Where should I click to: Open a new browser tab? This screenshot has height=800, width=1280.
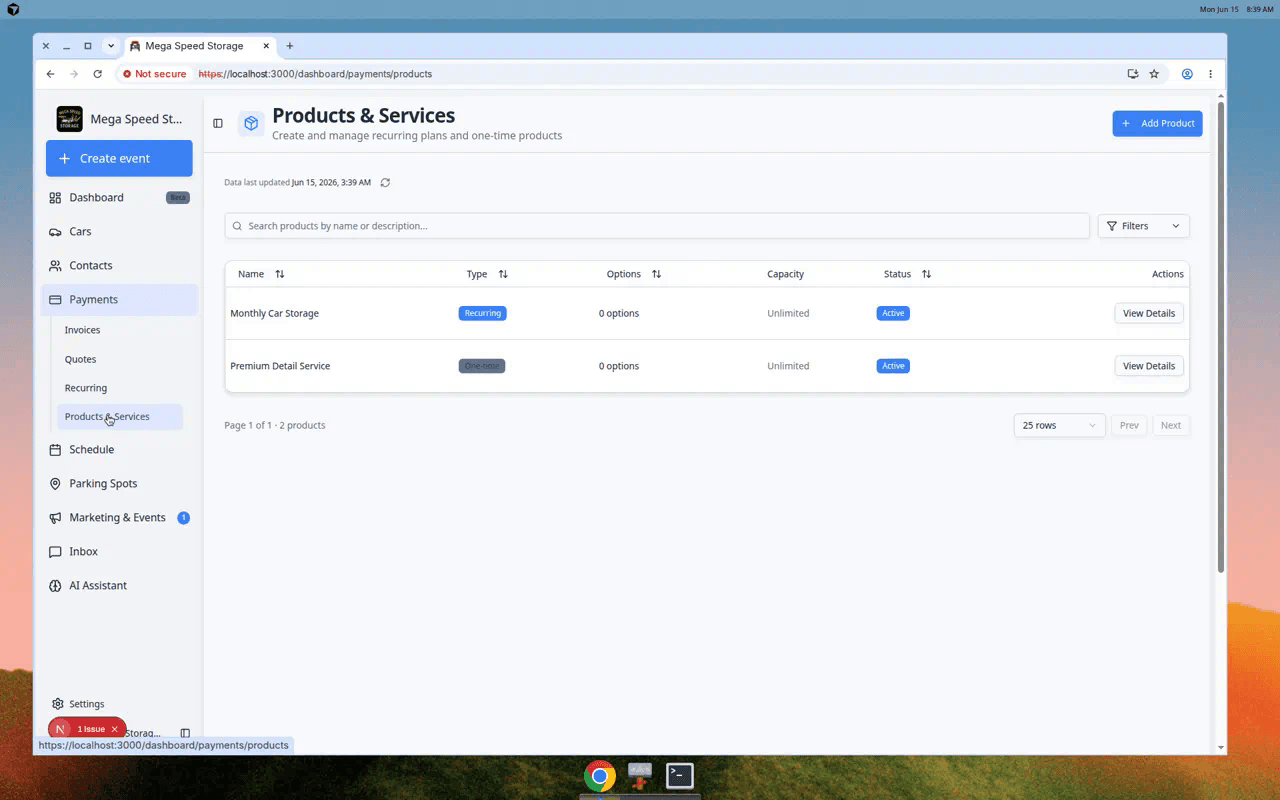coord(290,46)
